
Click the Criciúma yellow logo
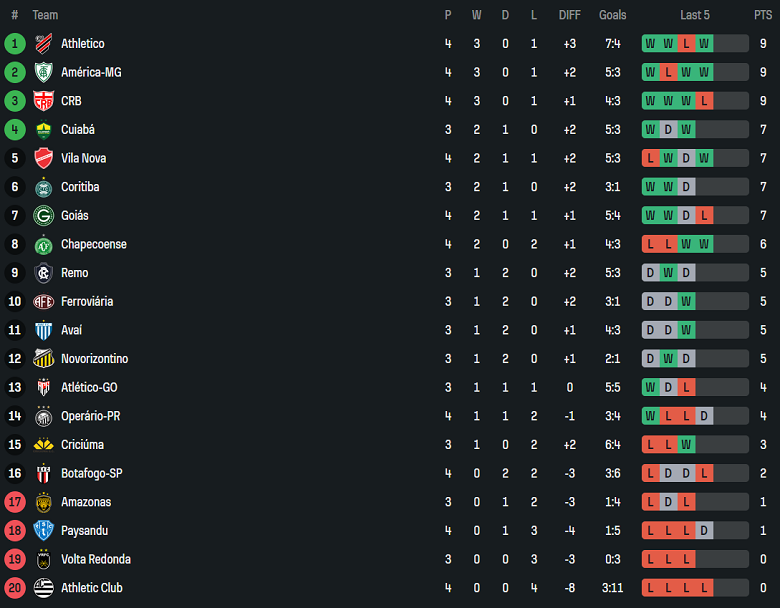pos(43,445)
